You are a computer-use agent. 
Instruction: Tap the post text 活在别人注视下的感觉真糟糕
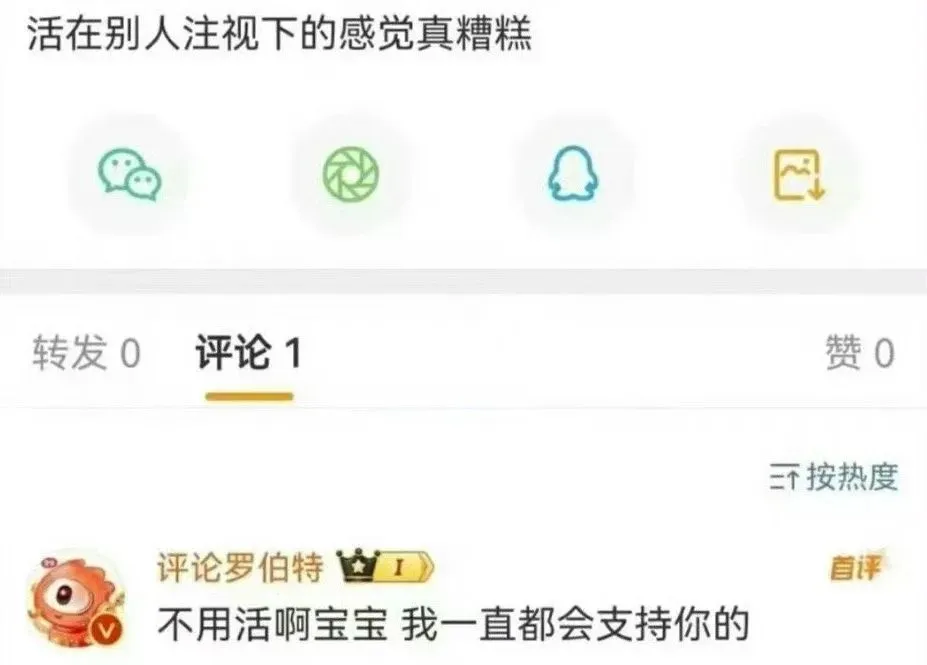[x=280, y=33]
